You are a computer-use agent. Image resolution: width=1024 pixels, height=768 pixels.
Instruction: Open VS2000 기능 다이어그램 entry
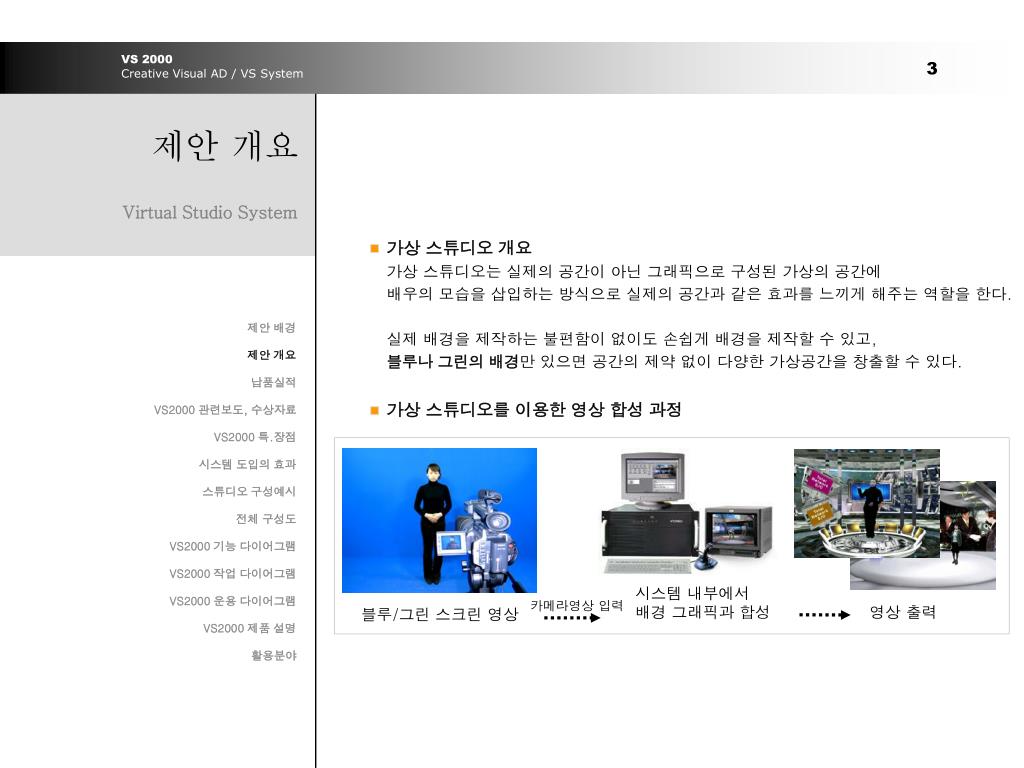[232, 546]
